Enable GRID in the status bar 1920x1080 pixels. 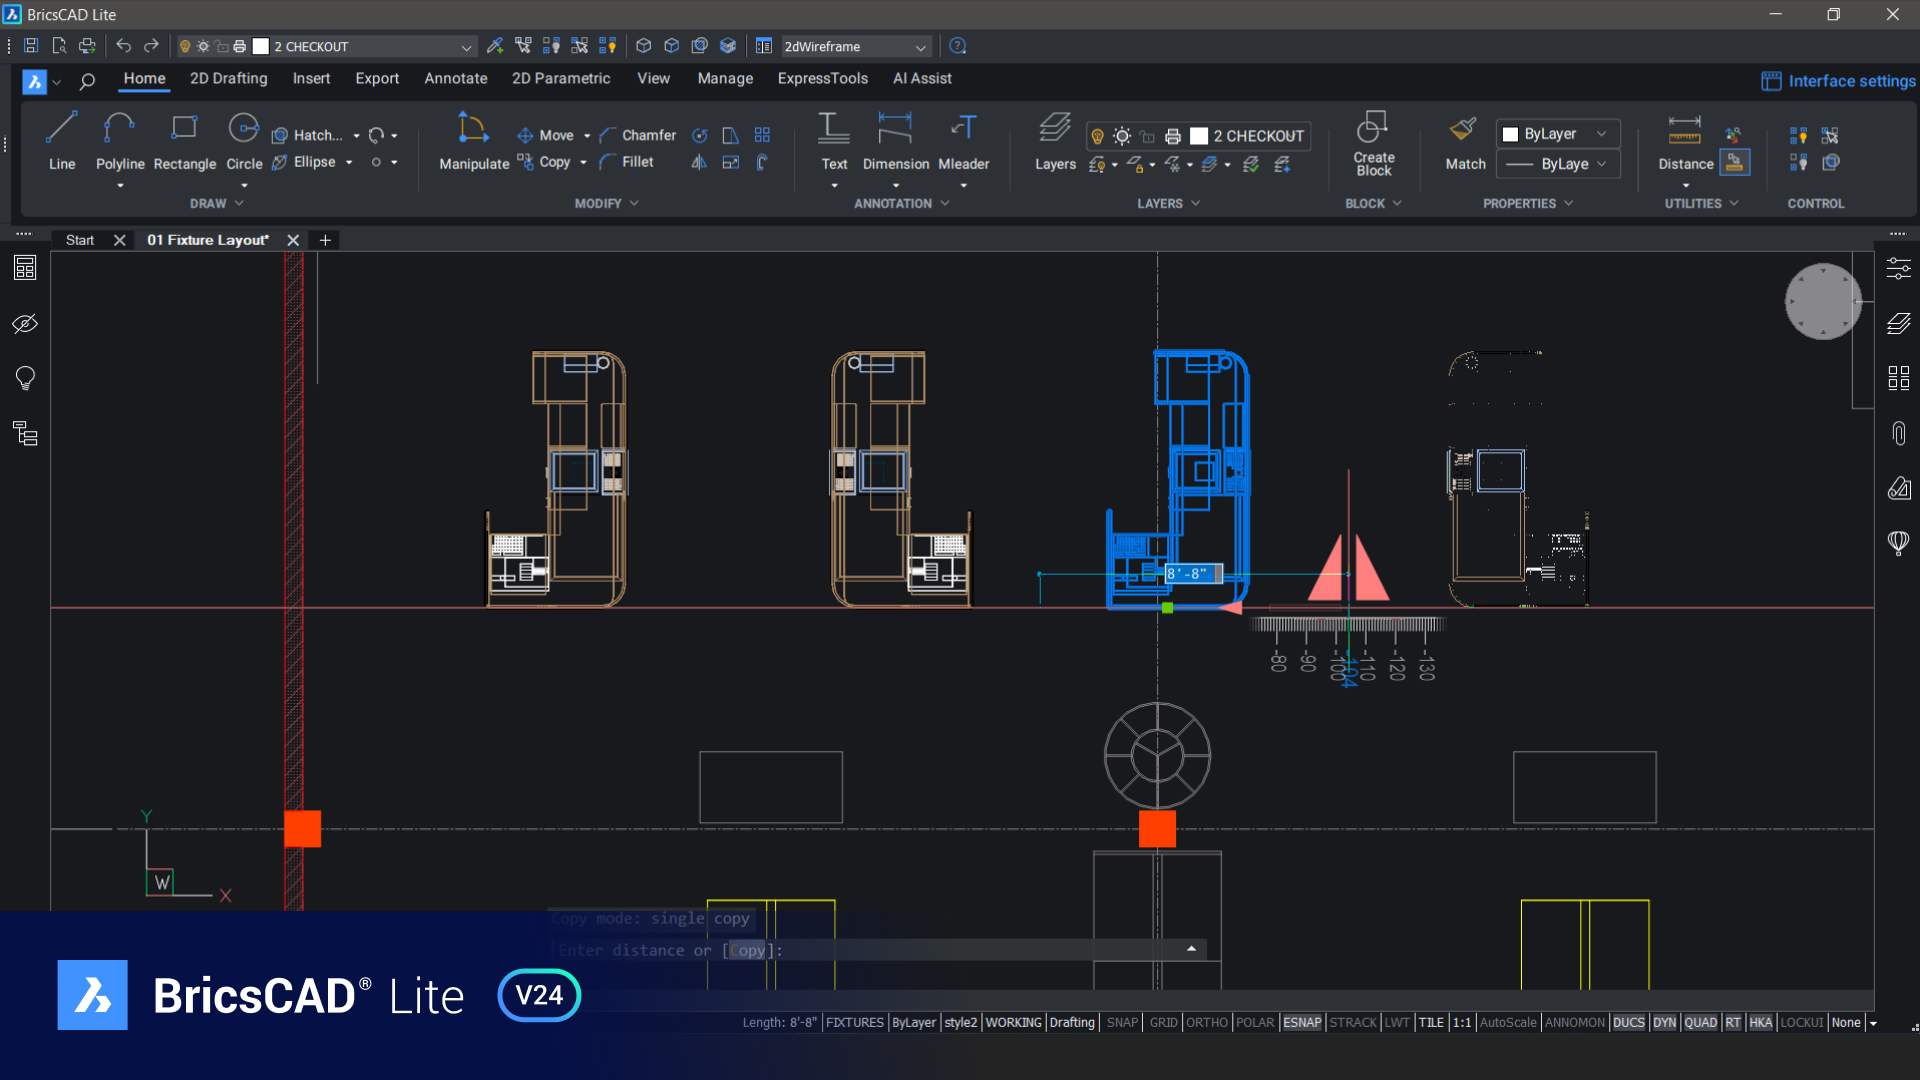tap(1162, 1022)
